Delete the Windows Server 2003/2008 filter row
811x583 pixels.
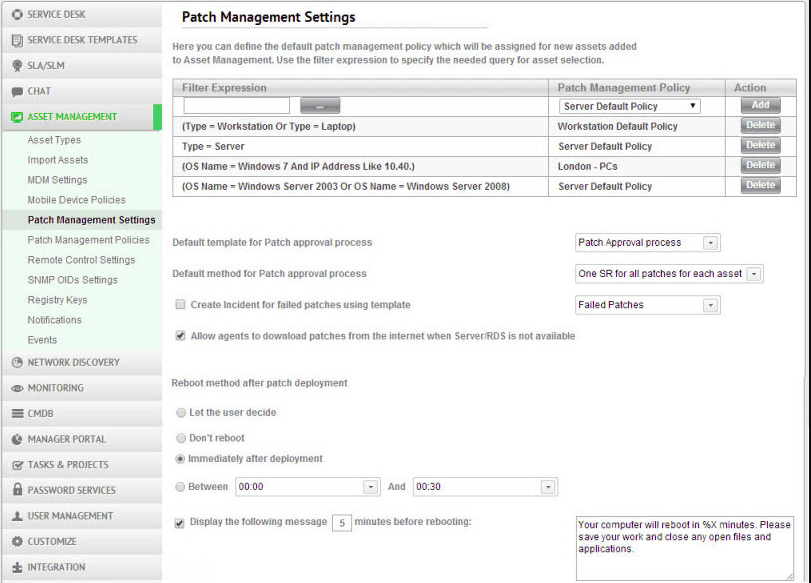click(760, 185)
